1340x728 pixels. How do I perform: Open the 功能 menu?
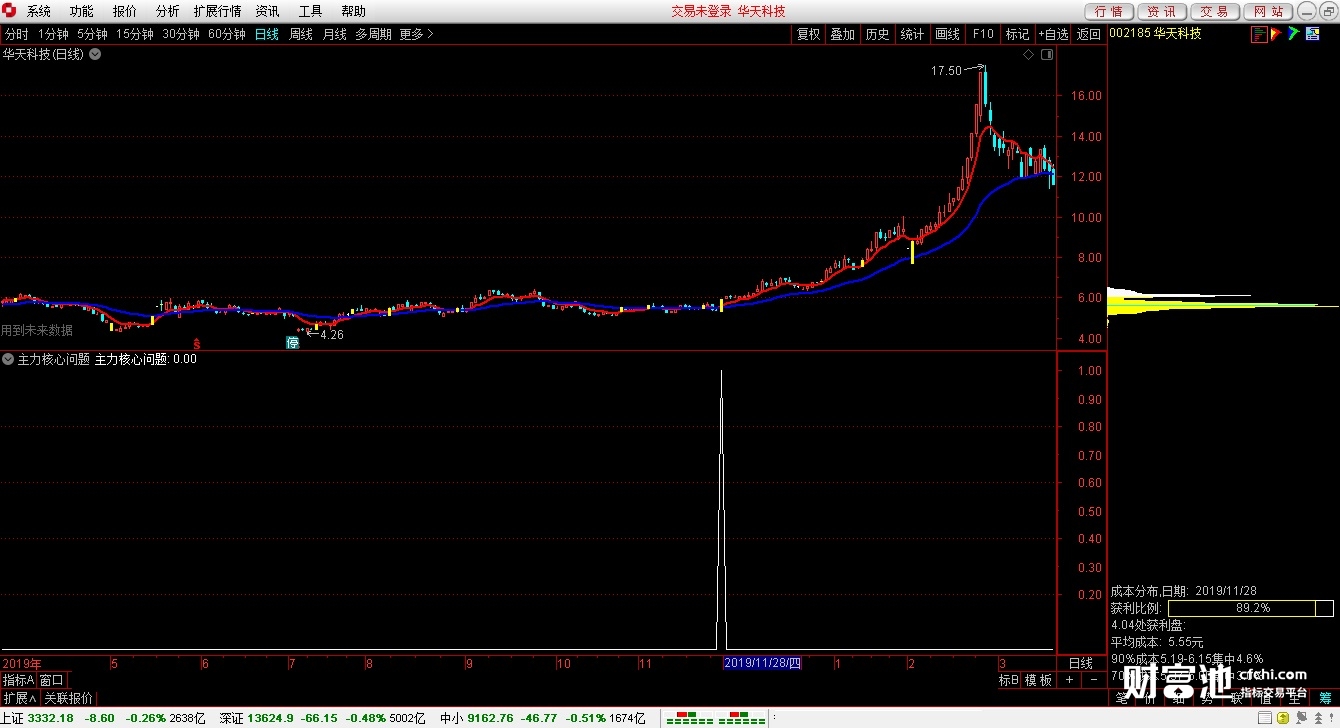click(x=82, y=11)
